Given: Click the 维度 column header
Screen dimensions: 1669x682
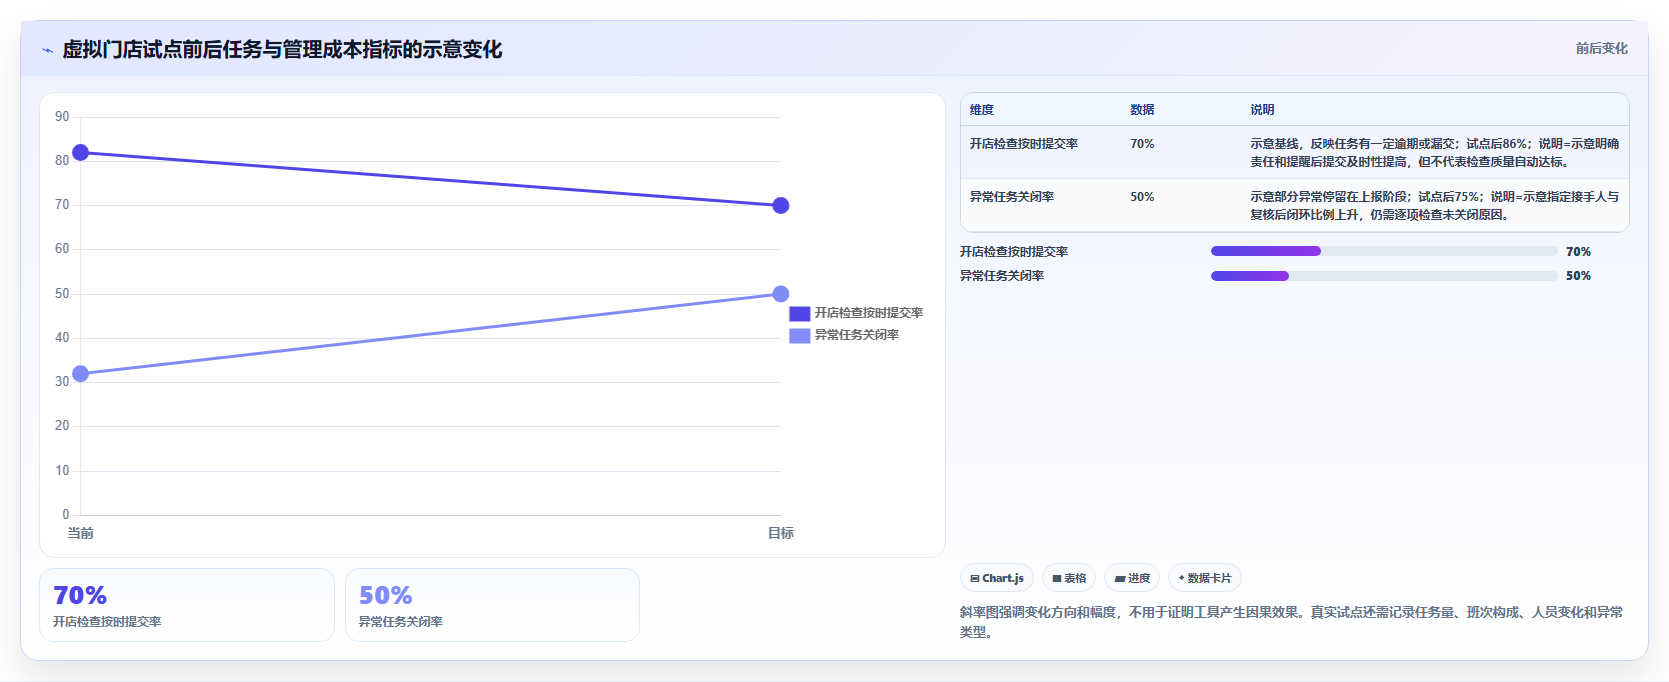Looking at the screenshot, I should (981, 110).
